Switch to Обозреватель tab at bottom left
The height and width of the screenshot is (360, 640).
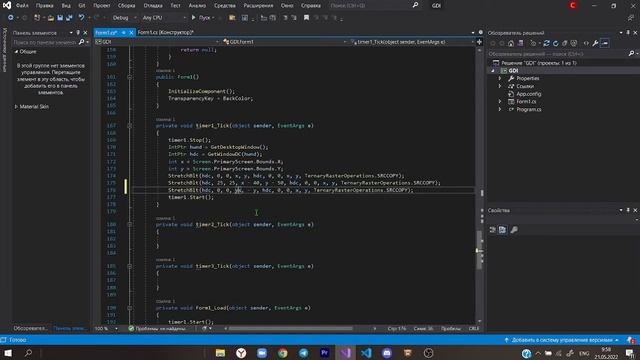pyautogui.click(x=30, y=328)
